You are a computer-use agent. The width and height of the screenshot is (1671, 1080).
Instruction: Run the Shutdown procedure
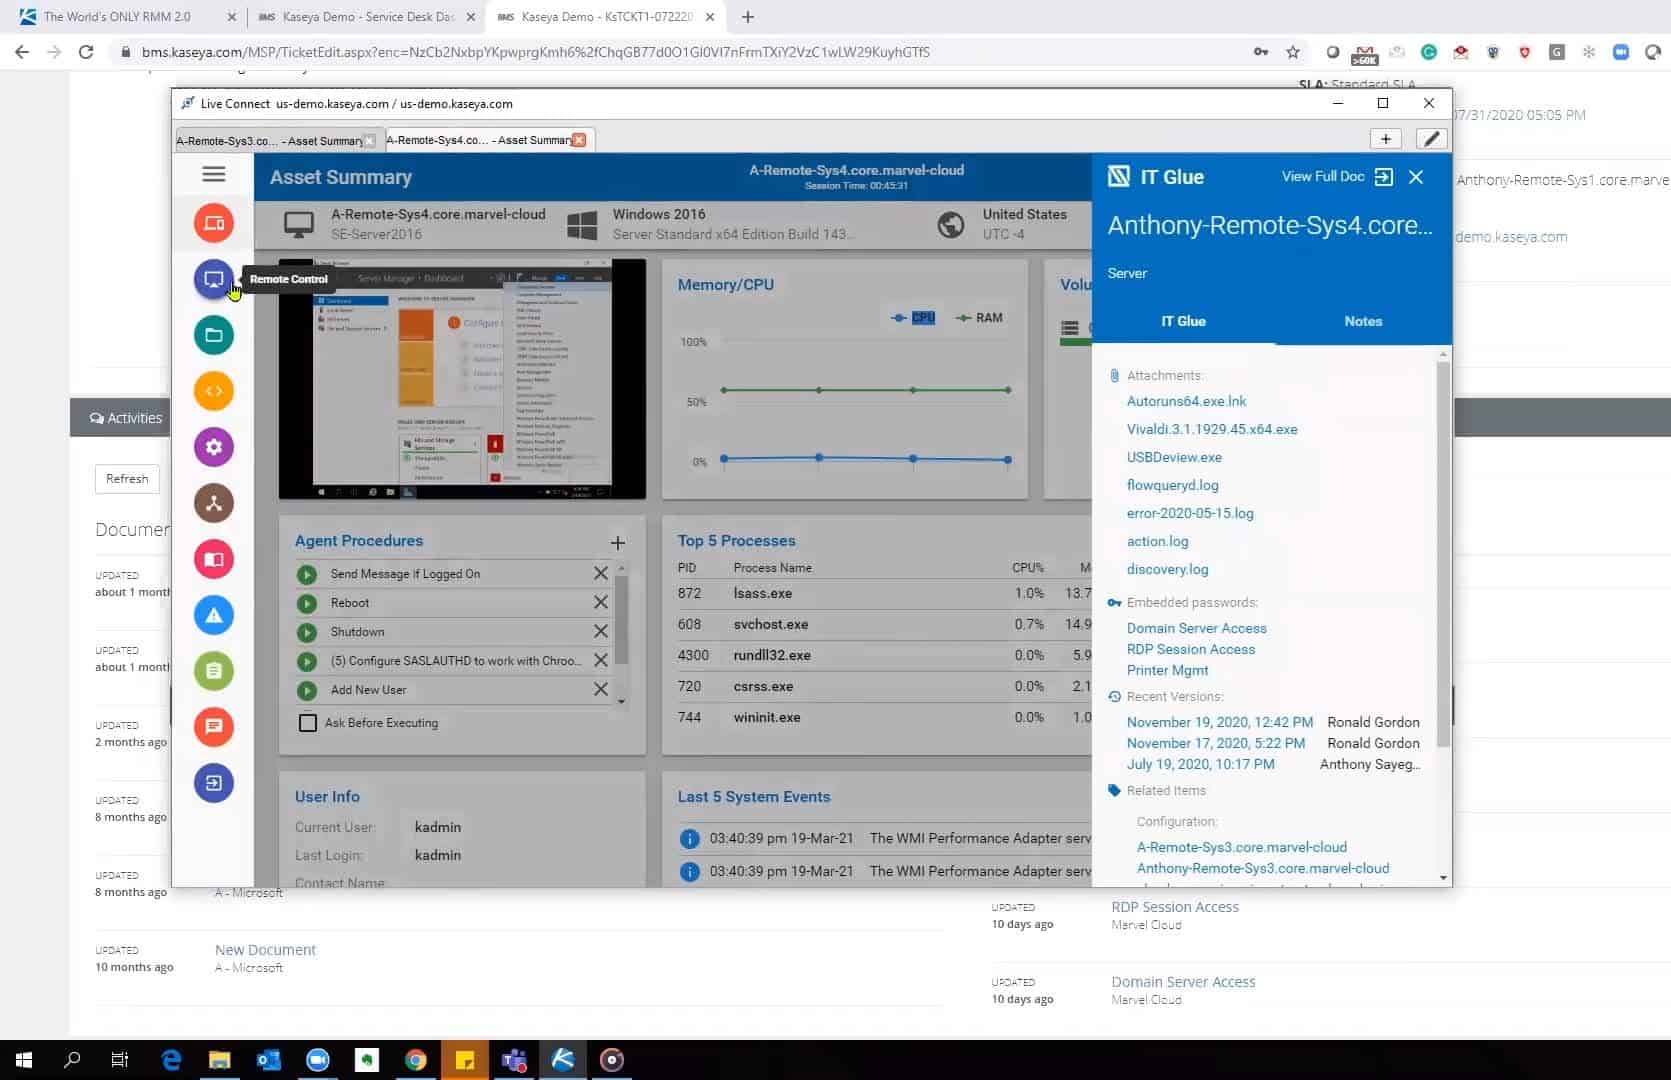[x=307, y=632]
